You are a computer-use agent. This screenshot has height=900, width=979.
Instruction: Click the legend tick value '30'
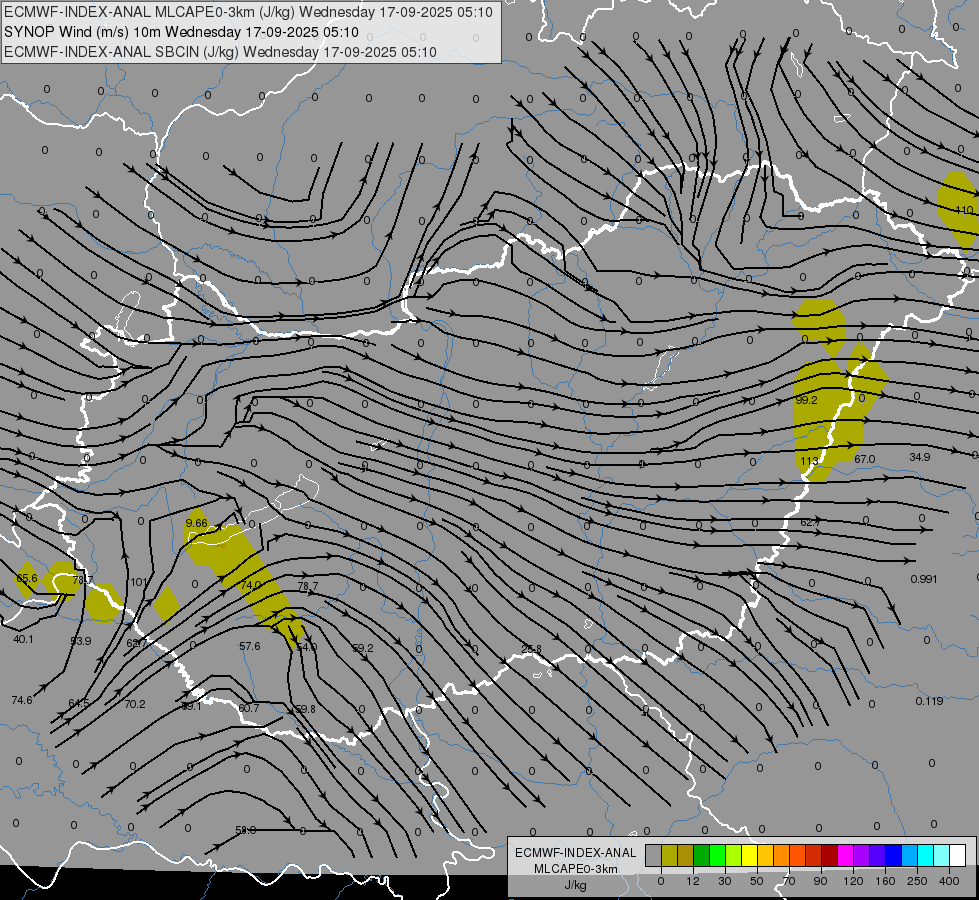pyautogui.click(x=725, y=881)
